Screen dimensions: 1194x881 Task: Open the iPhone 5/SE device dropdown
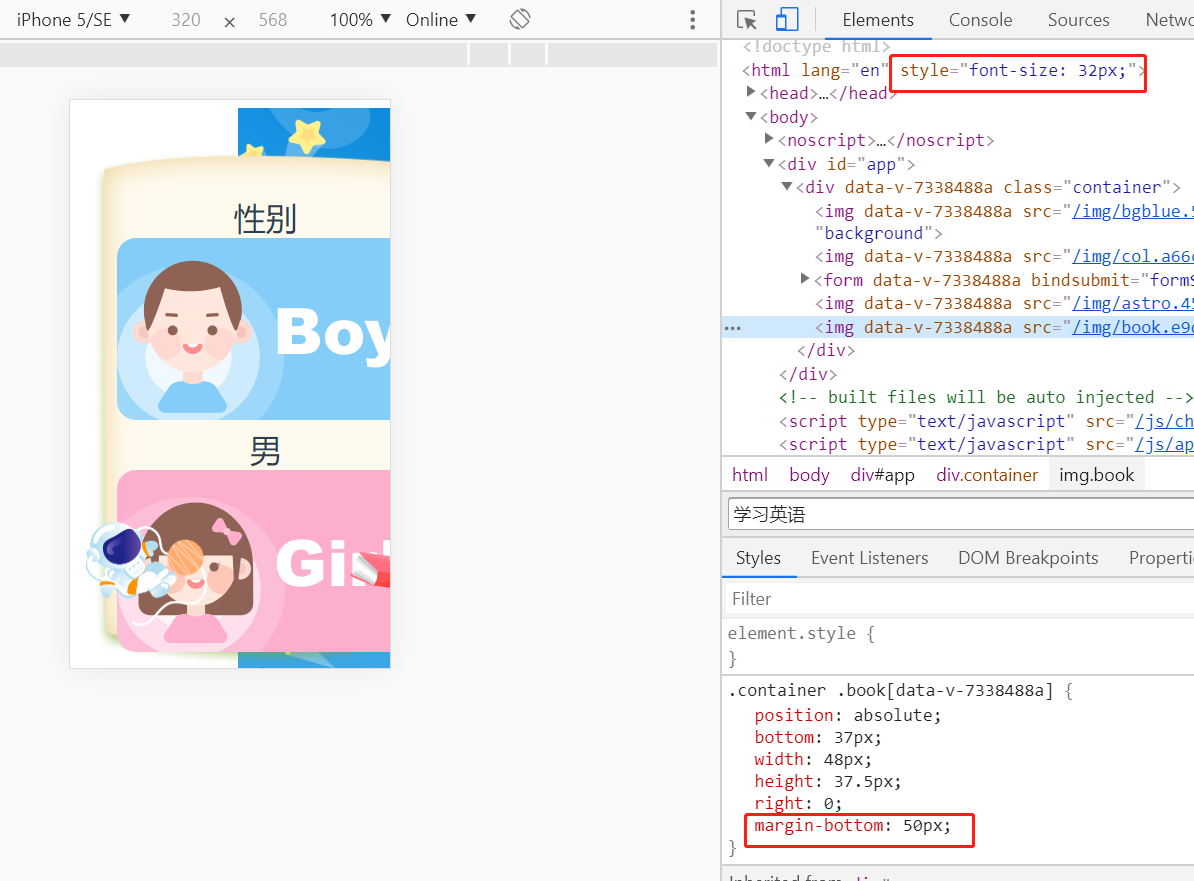(x=74, y=20)
